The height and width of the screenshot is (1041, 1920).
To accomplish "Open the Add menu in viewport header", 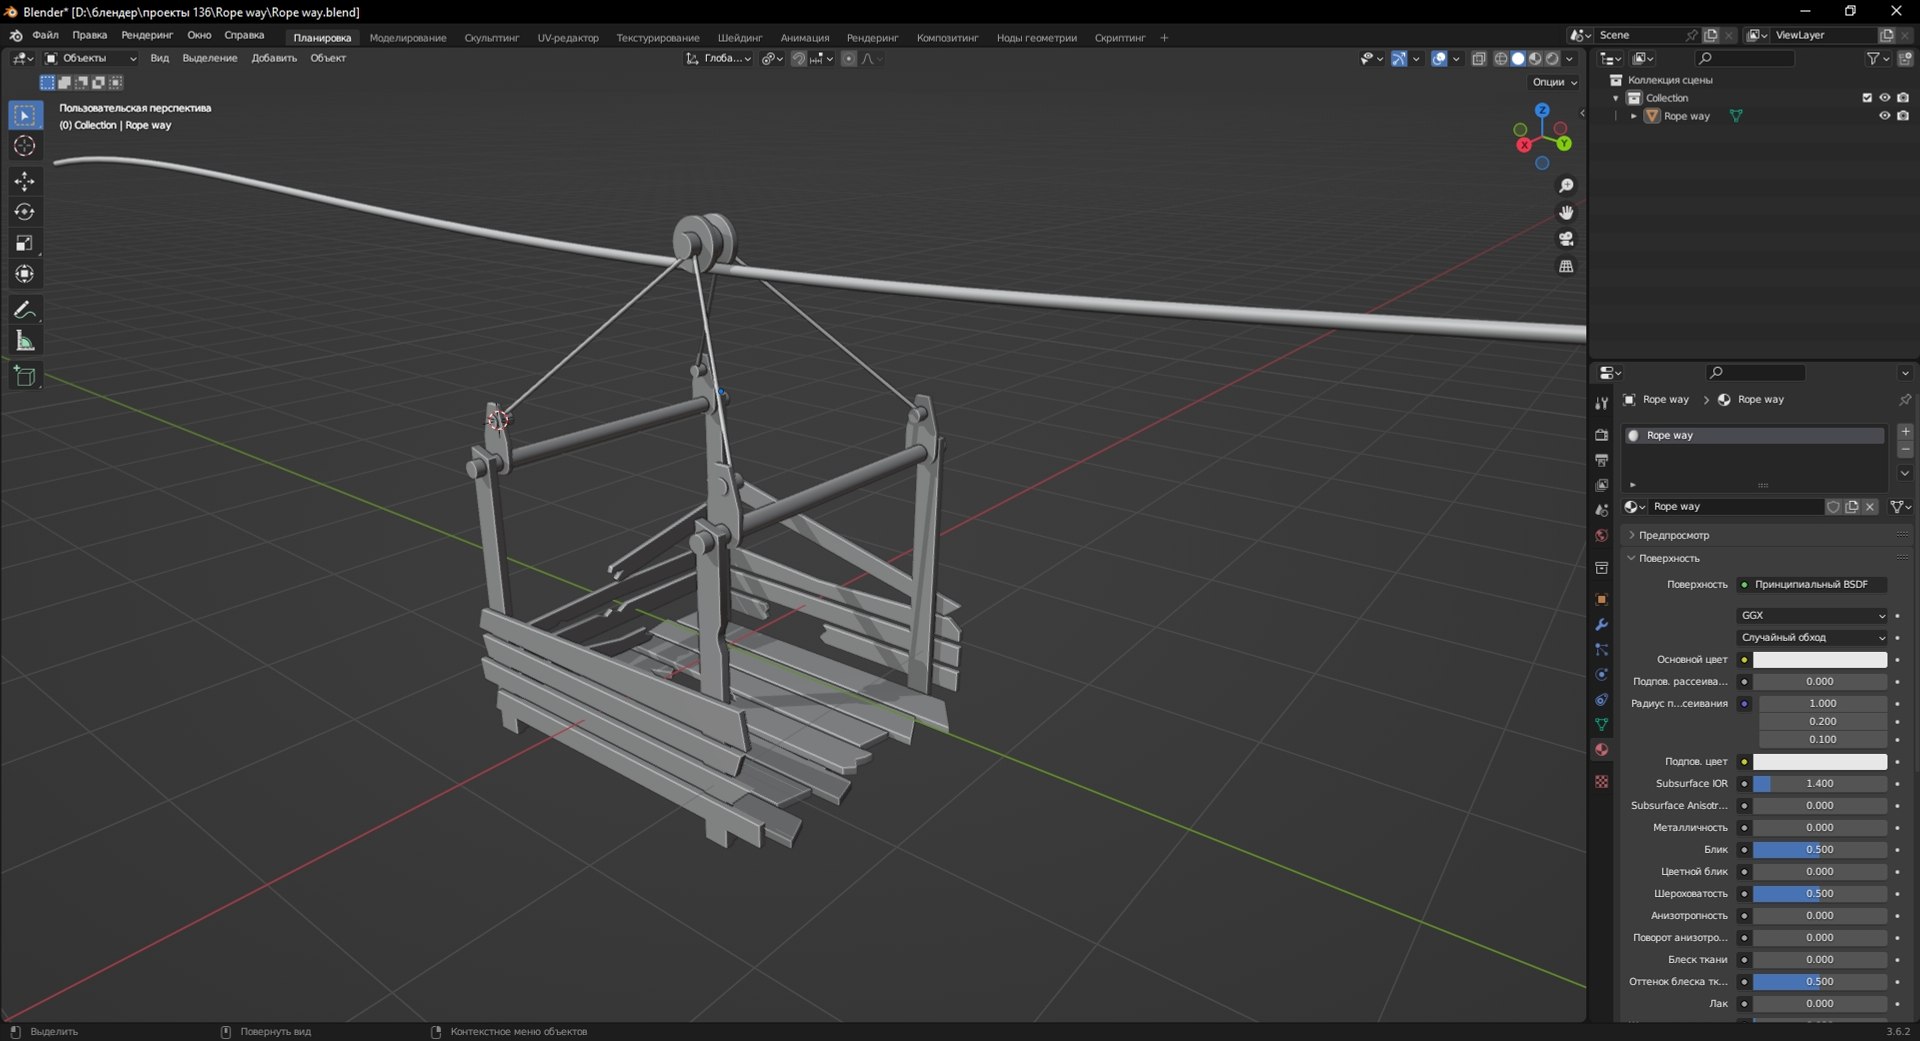I will click(x=274, y=58).
